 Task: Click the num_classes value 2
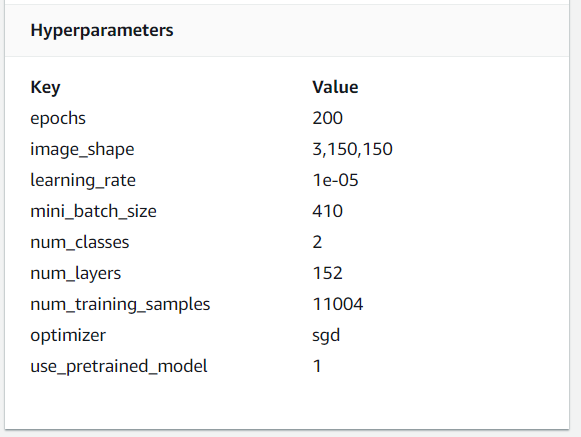coord(317,242)
